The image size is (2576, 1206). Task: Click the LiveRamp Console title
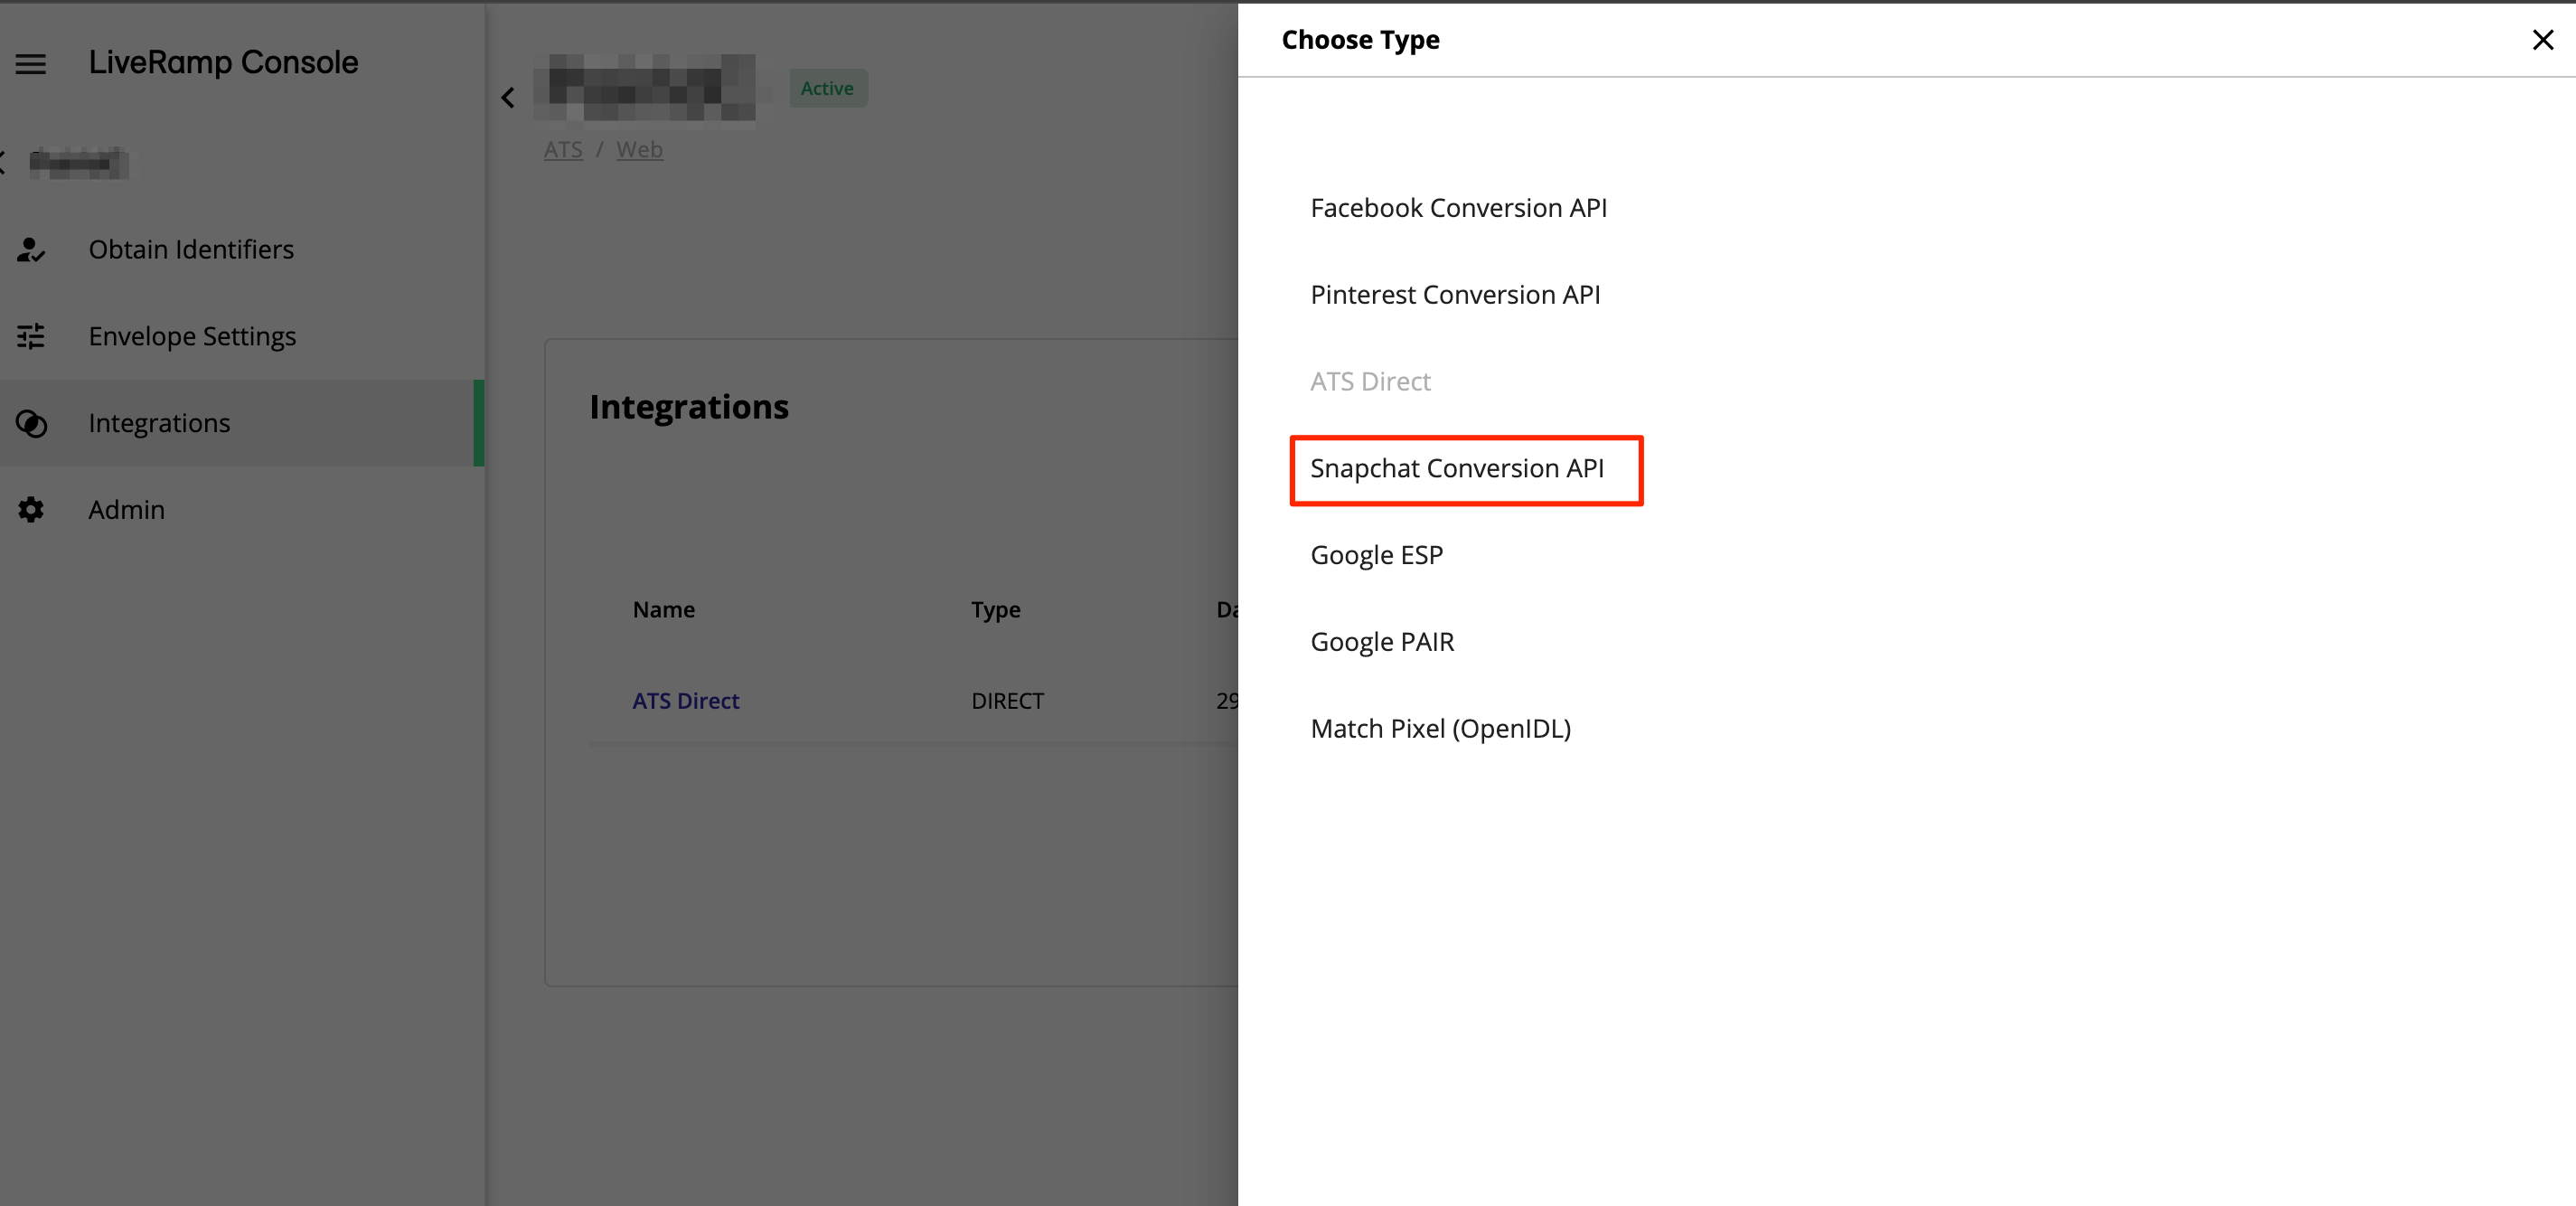point(223,63)
